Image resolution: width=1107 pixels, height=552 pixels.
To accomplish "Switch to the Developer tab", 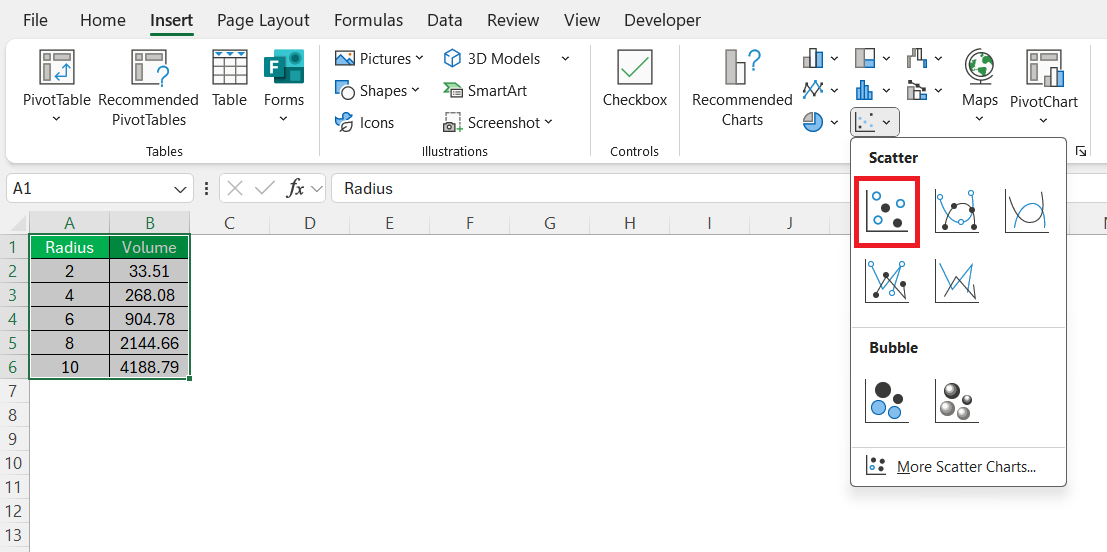I will coord(662,20).
